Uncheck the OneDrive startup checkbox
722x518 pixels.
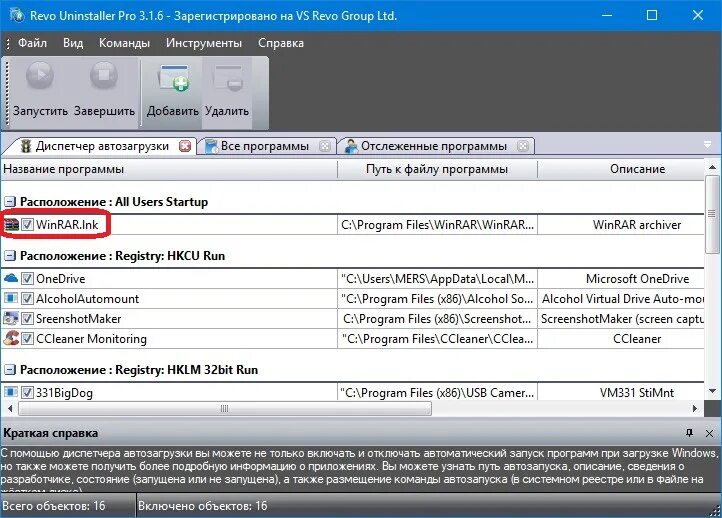(x=27, y=279)
